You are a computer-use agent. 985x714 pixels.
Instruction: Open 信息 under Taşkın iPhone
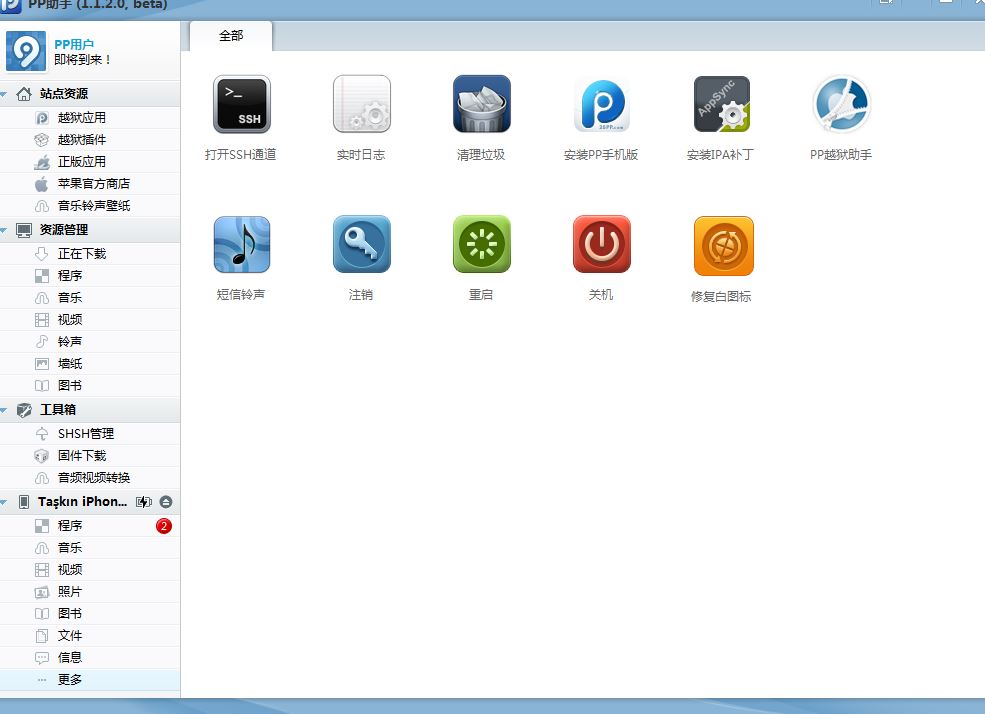coord(90,657)
